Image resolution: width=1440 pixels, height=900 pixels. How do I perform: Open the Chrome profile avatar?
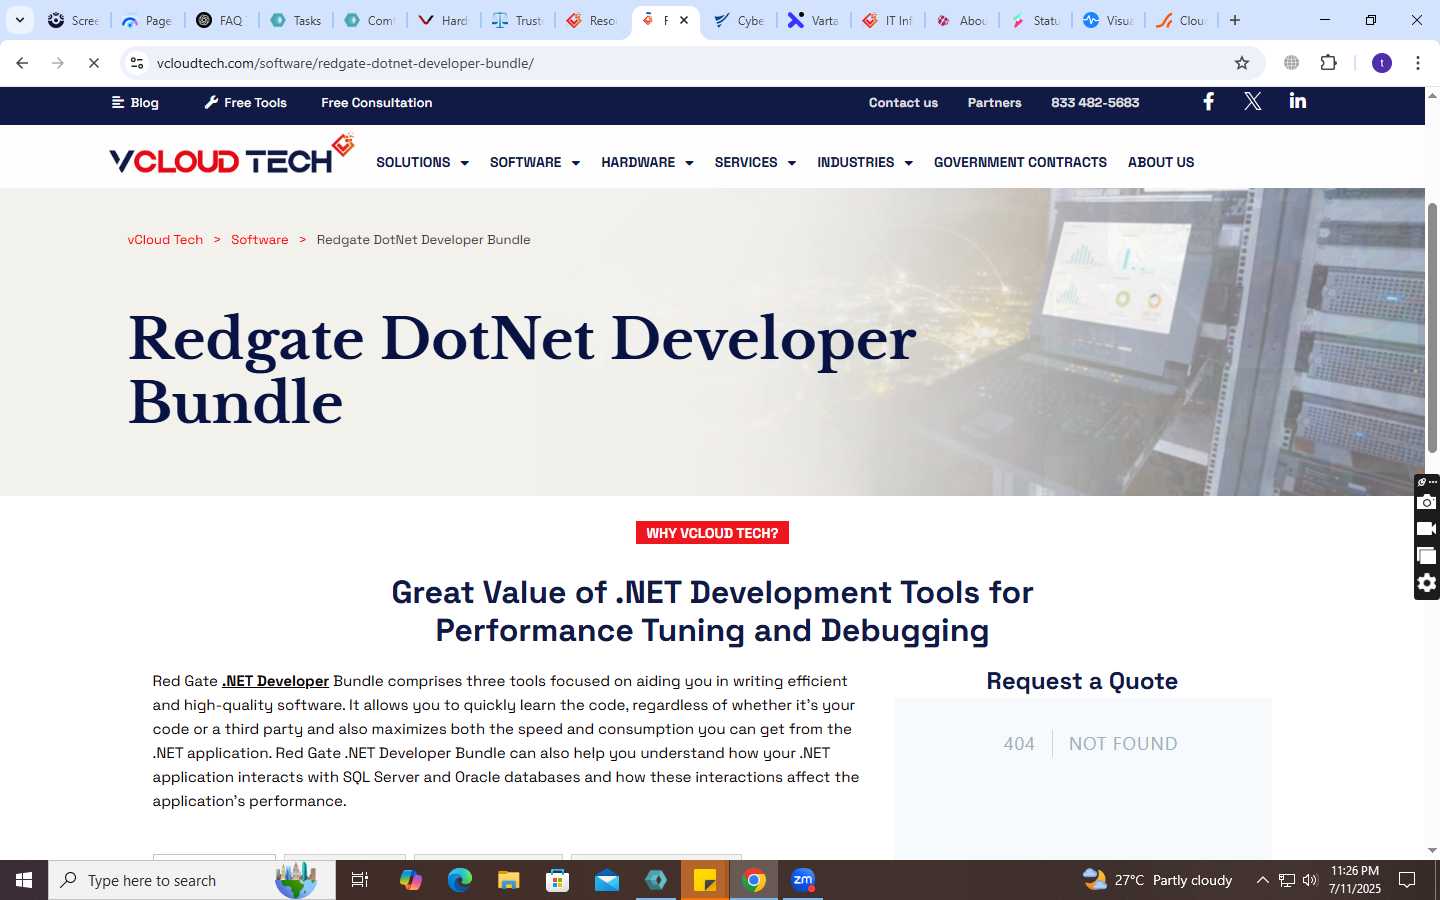pos(1382,63)
